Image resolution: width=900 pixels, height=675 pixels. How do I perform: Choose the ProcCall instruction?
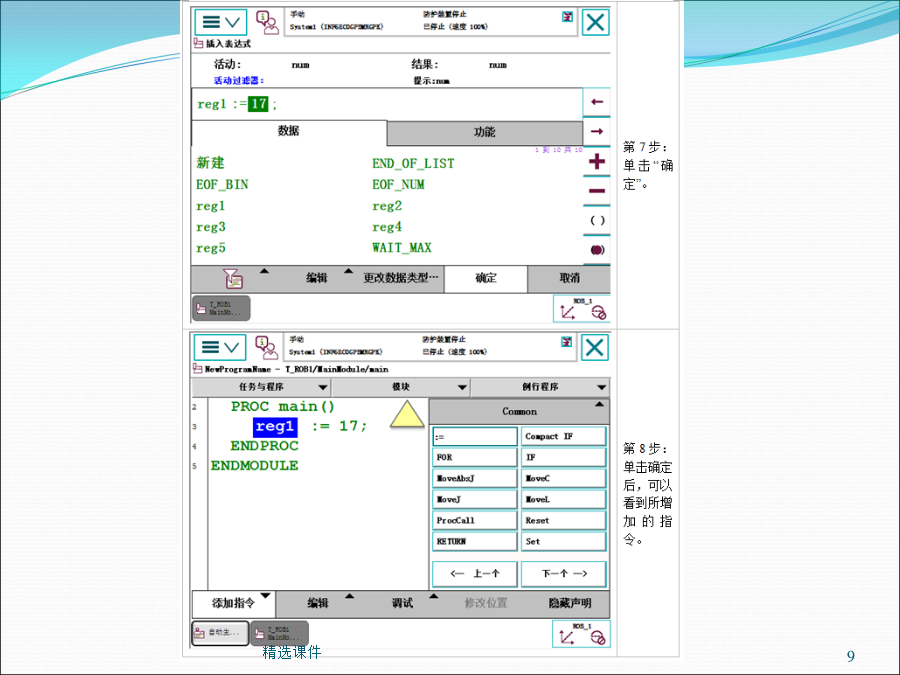[475, 521]
